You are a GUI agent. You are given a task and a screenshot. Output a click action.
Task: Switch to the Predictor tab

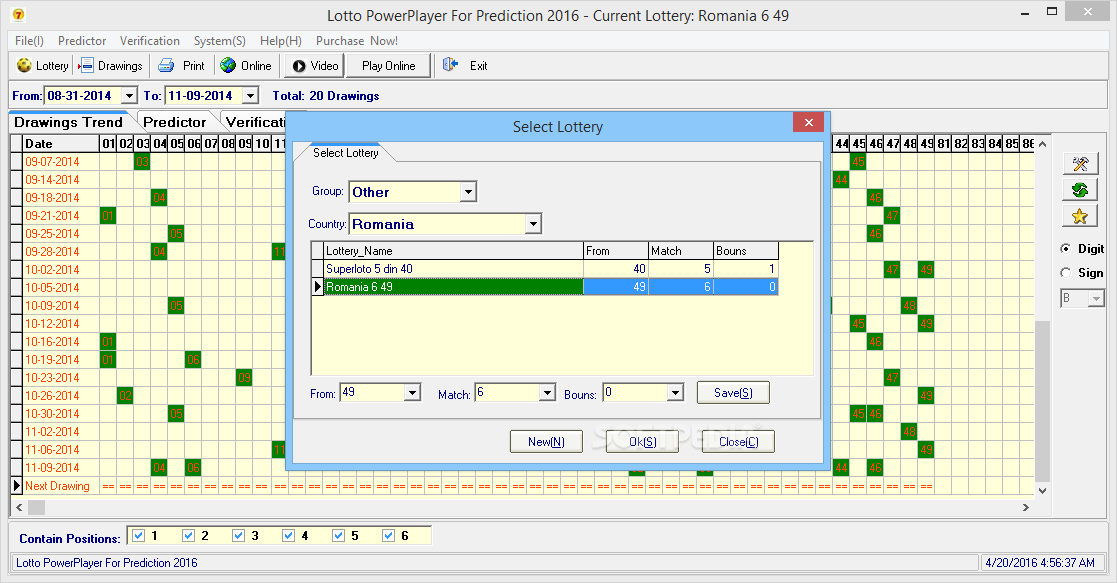pos(175,122)
